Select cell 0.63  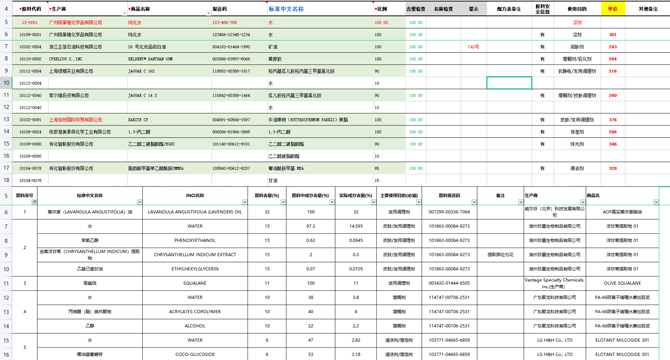coord(311,240)
